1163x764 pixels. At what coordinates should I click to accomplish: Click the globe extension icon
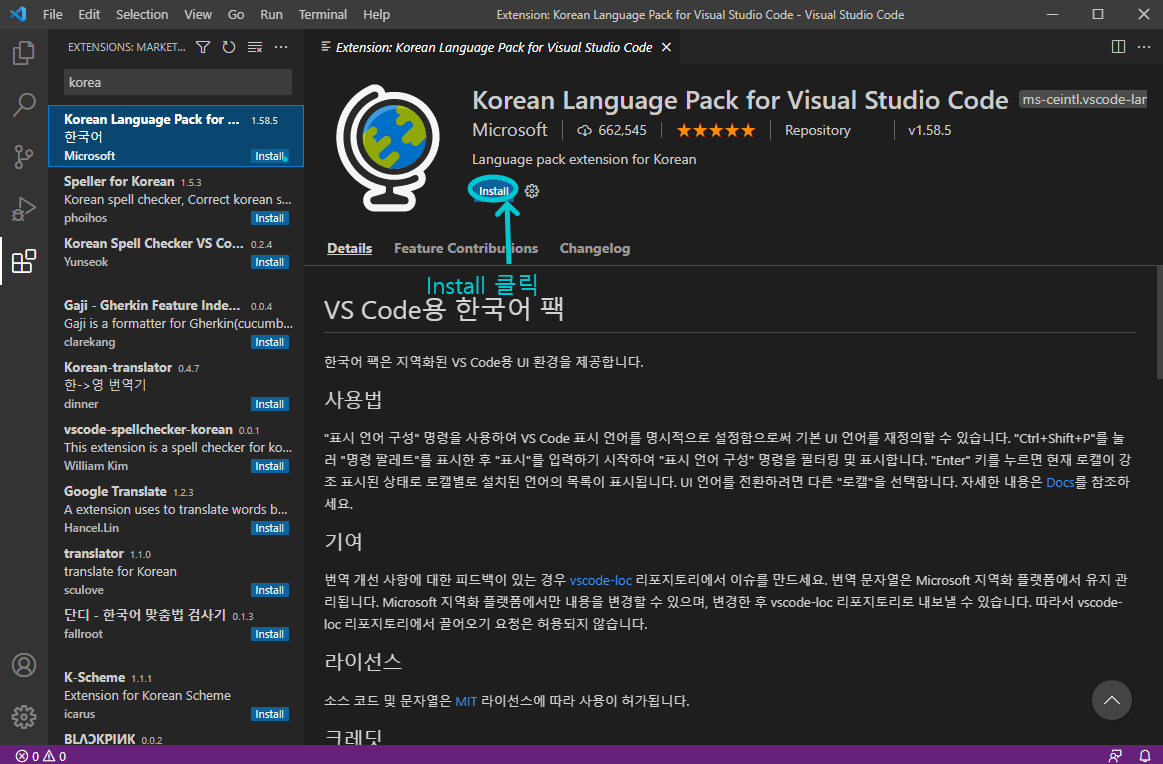tap(386, 148)
